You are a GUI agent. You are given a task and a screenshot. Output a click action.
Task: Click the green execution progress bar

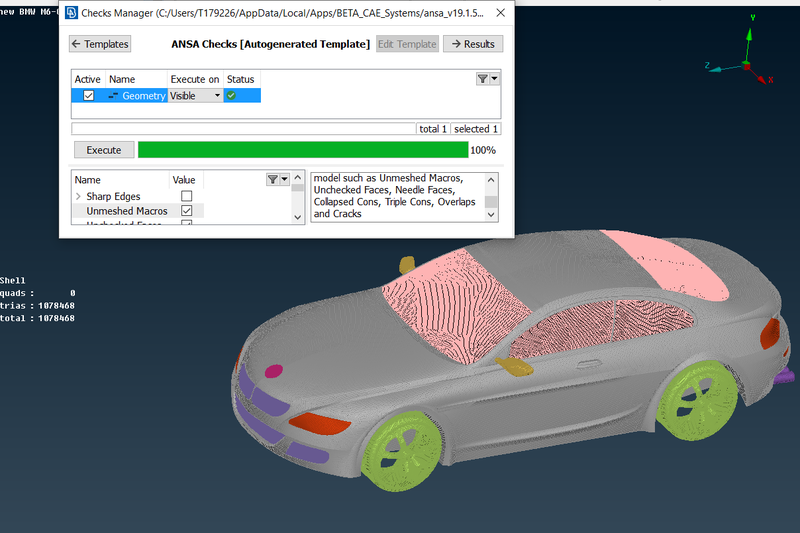click(x=303, y=150)
